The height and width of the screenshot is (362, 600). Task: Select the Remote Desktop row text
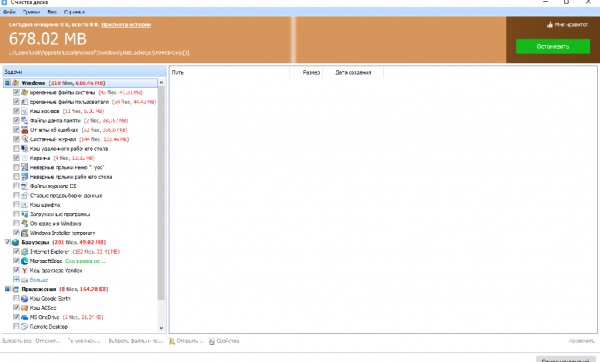coord(49,327)
